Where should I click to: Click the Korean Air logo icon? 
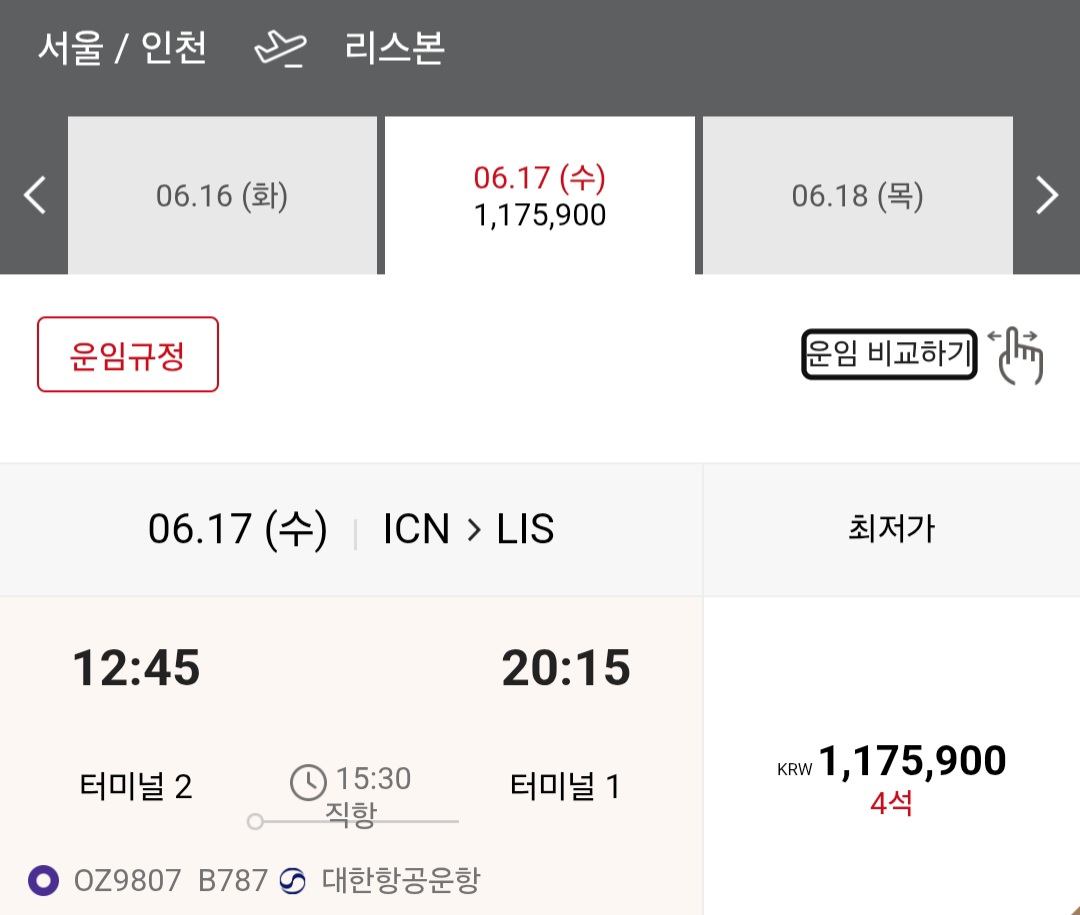293,881
